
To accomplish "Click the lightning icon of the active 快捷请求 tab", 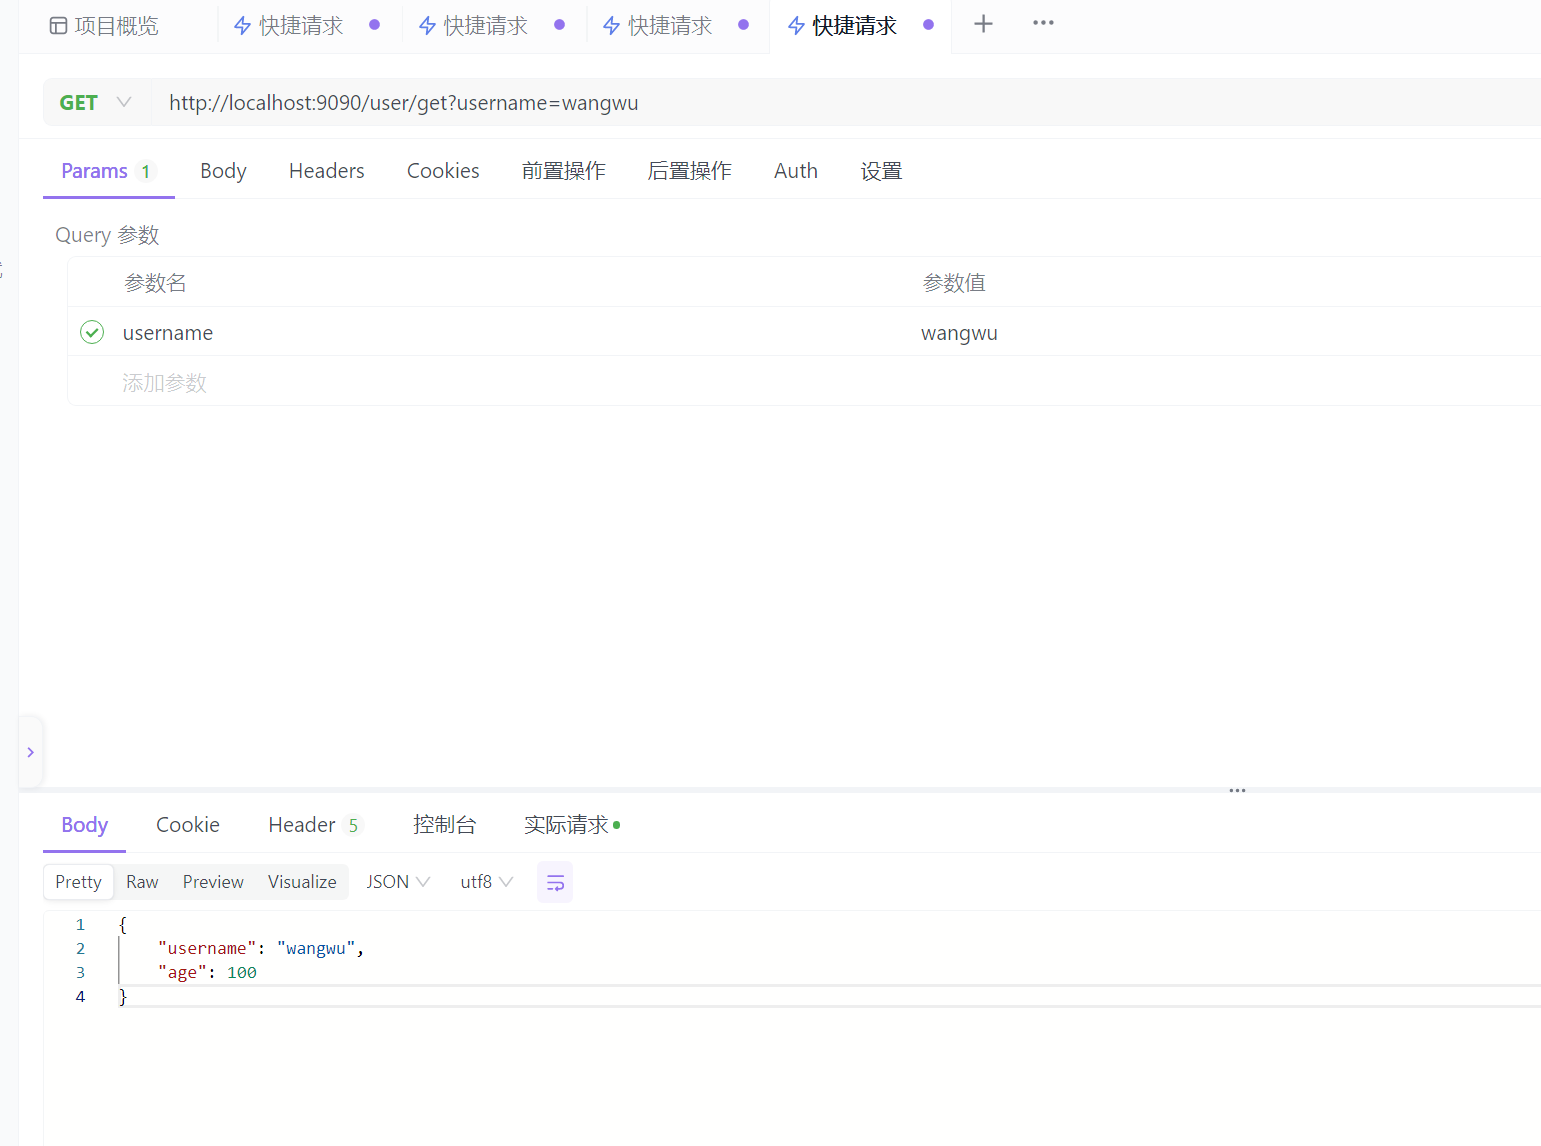I will [x=797, y=26].
